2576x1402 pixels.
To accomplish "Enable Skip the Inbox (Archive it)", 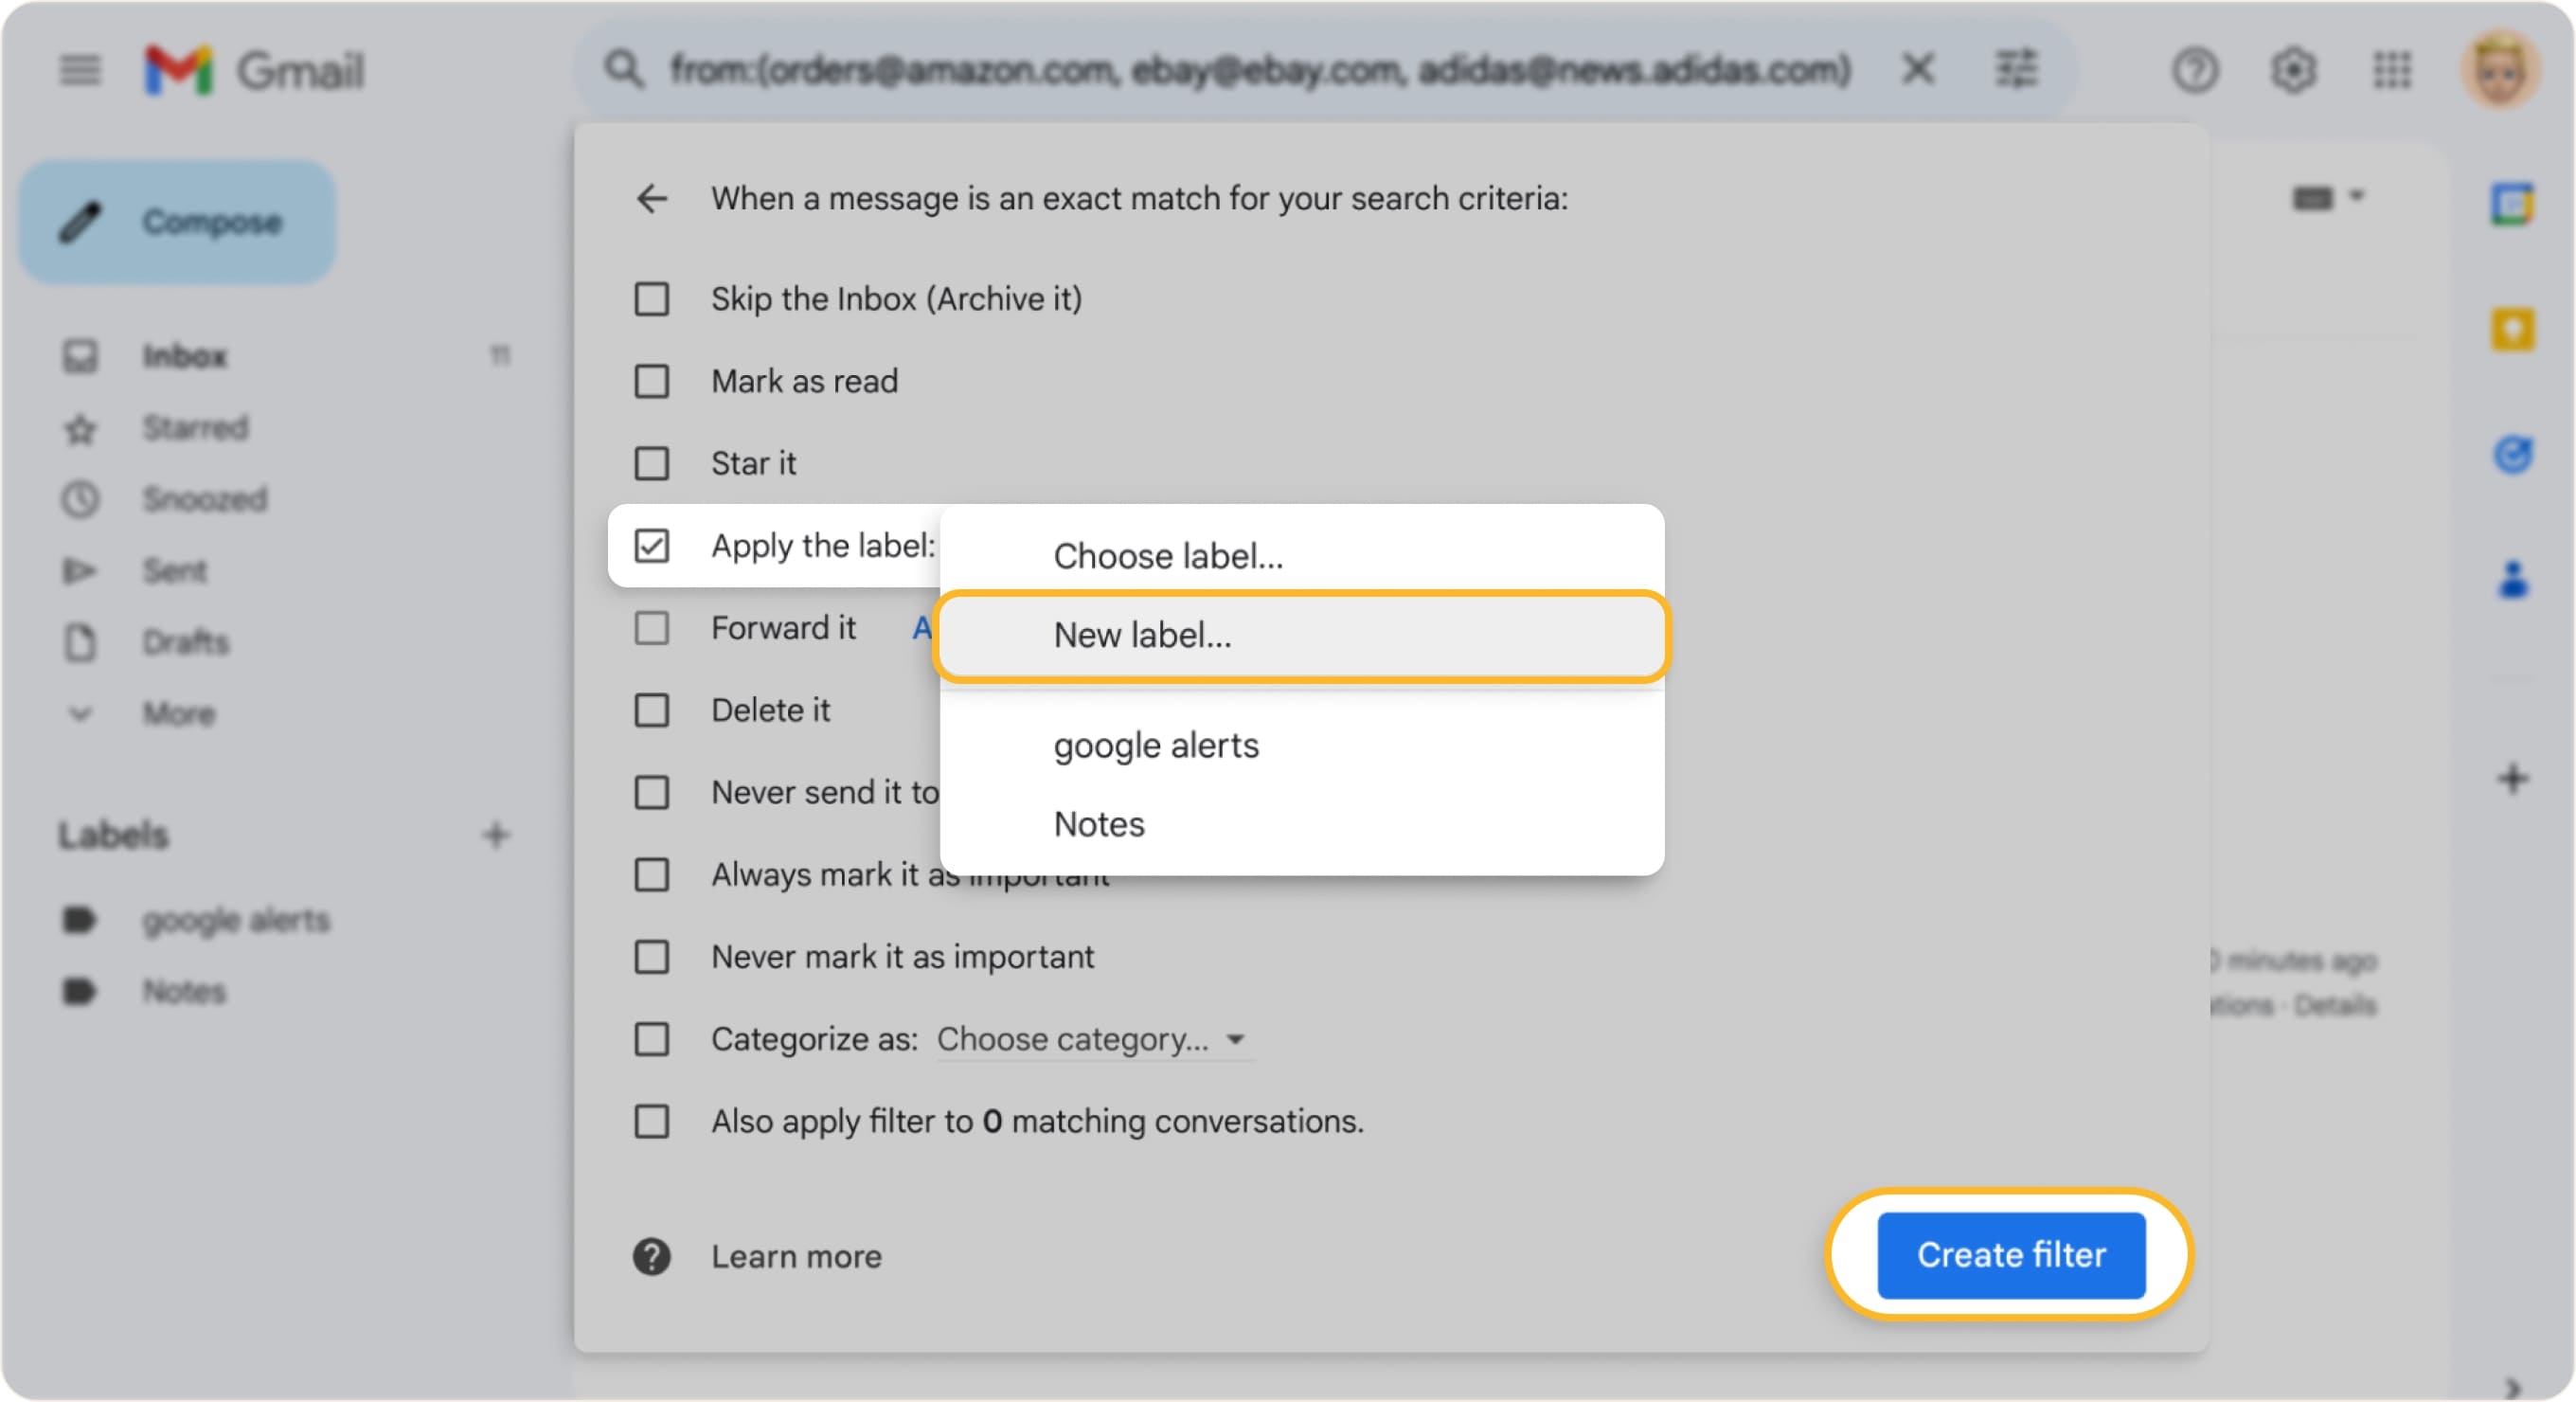I will [x=652, y=297].
